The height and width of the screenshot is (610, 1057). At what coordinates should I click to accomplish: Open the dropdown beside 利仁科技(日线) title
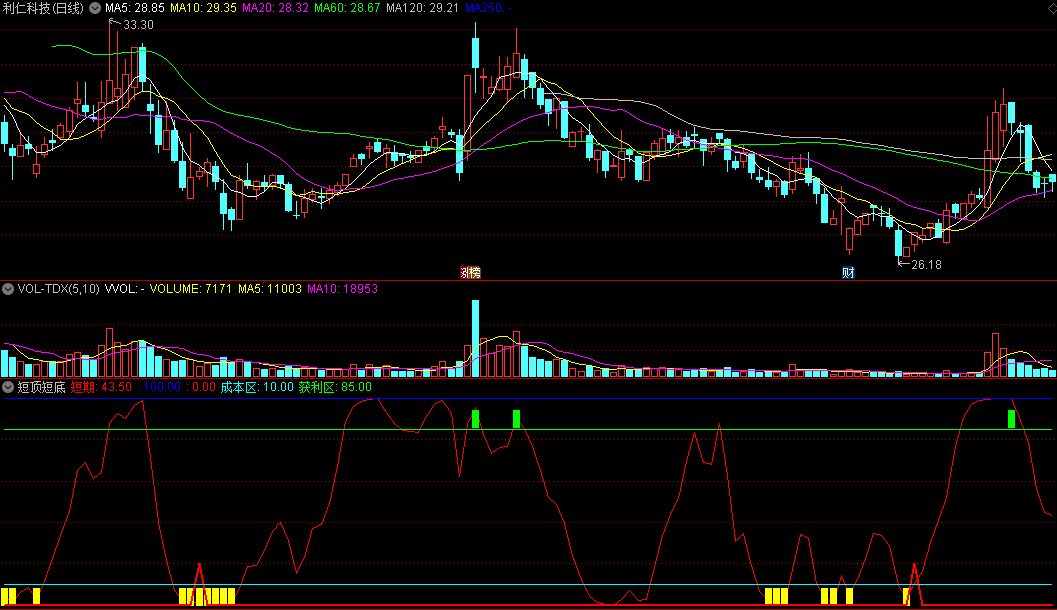95,8
